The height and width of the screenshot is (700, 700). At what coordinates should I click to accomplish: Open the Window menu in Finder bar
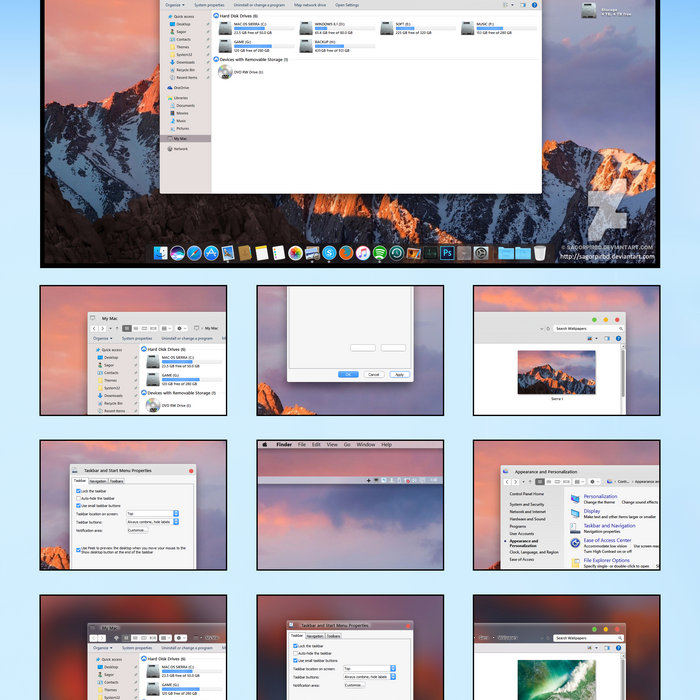(x=365, y=444)
